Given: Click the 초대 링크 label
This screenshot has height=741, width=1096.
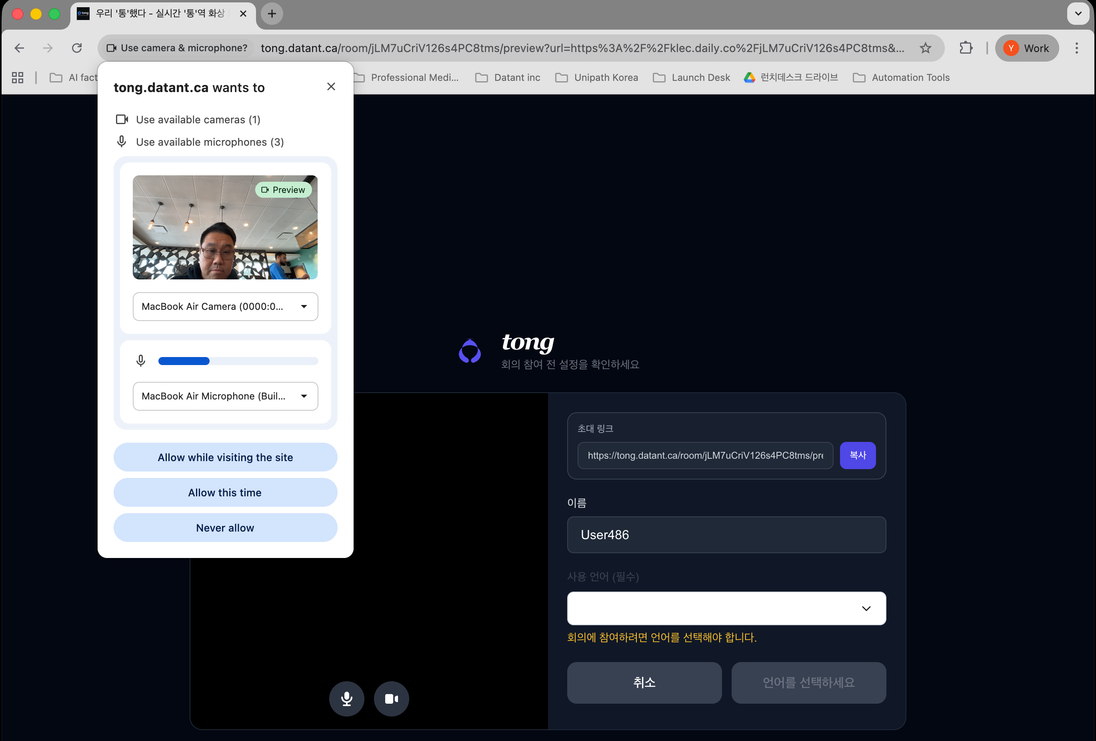Looking at the screenshot, I should pos(595,429).
